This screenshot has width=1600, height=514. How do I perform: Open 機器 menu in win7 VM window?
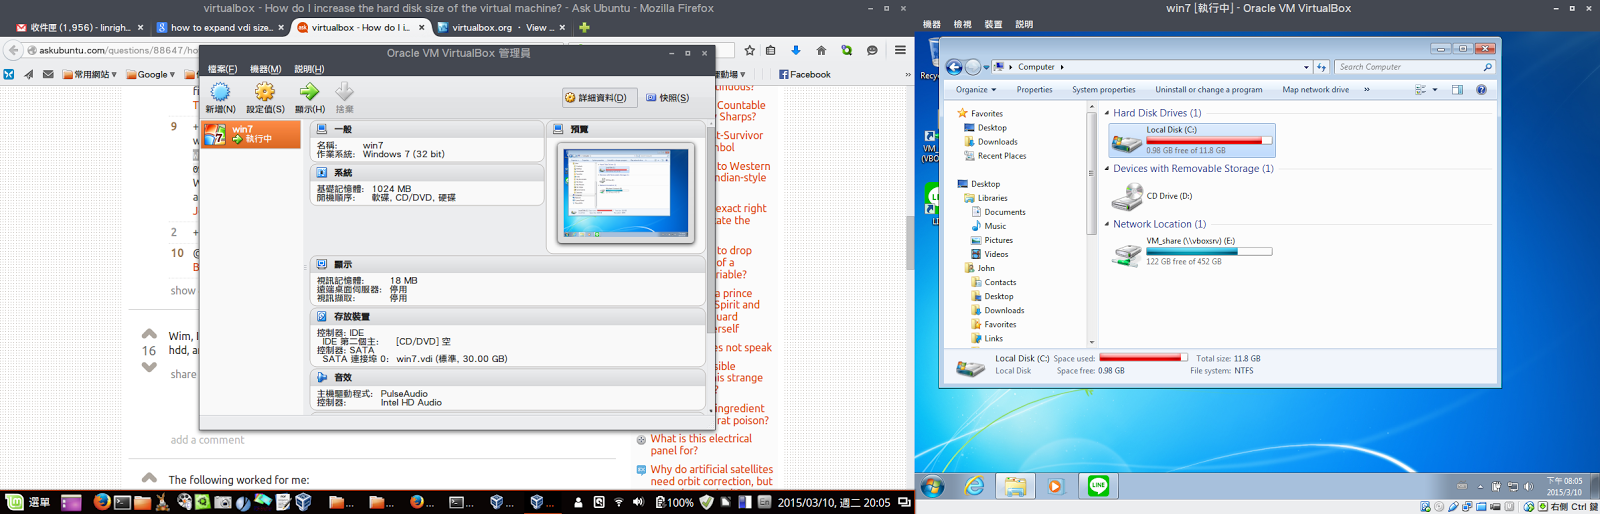(x=932, y=24)
